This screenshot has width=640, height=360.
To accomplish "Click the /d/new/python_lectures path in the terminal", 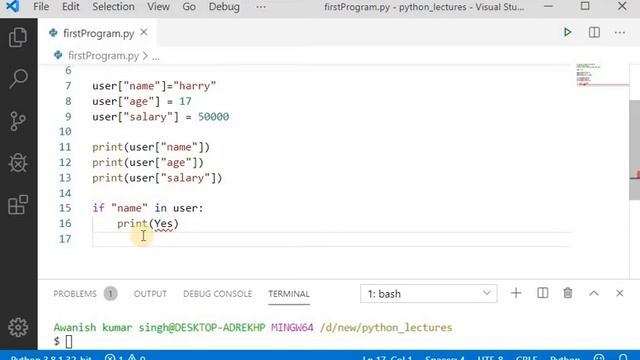I will 386,328.
